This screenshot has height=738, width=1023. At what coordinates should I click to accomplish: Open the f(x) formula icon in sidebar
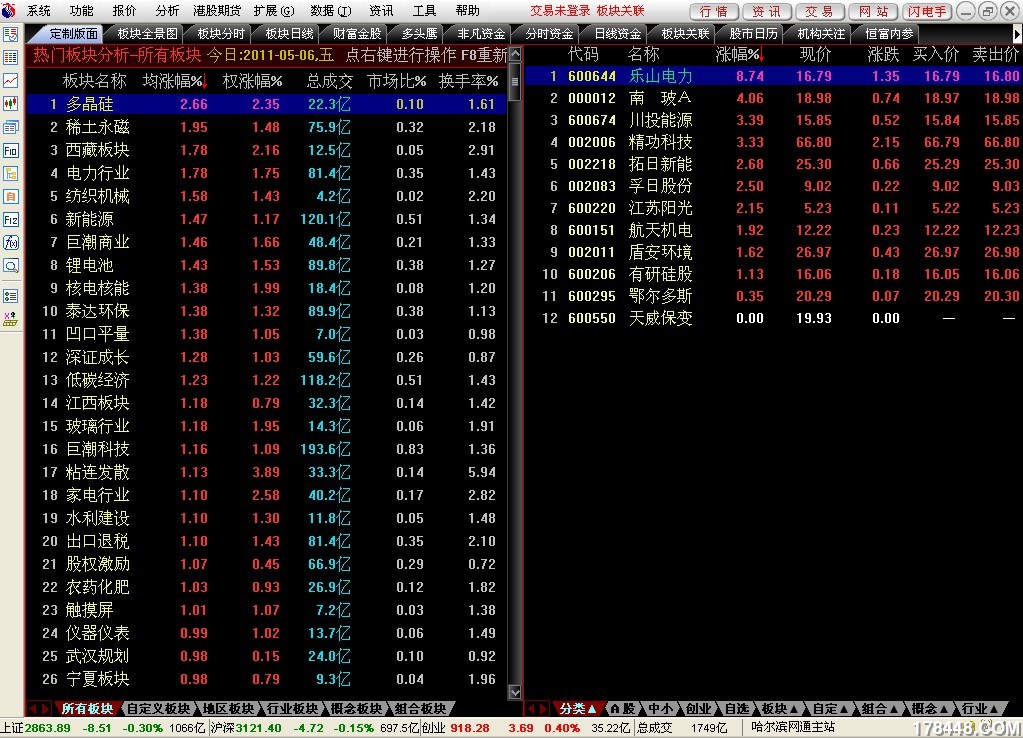11,242
